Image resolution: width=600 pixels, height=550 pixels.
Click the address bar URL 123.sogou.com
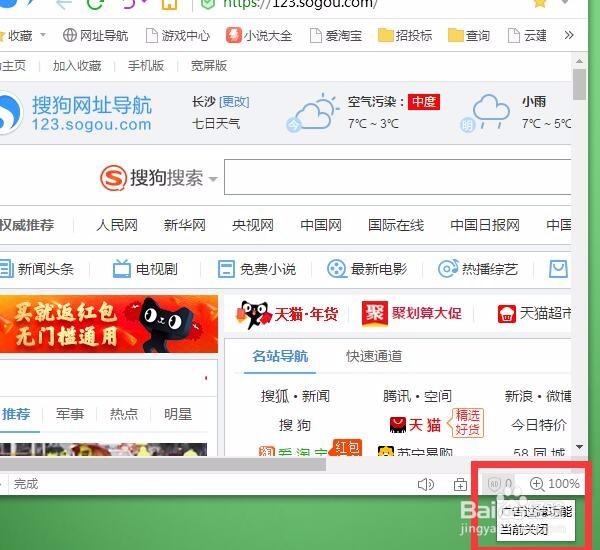[300, 3]
